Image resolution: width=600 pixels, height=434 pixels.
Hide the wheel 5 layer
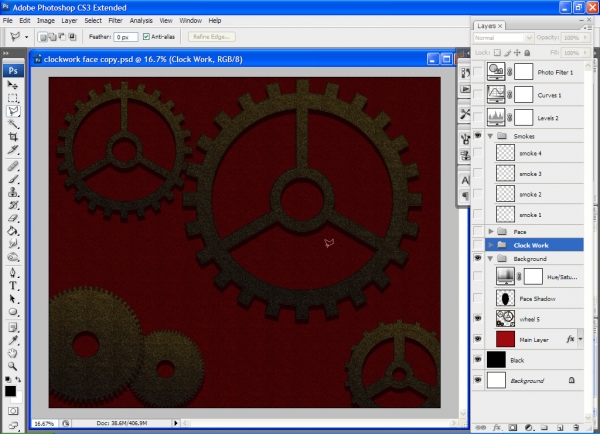click(x=478, y=318)
